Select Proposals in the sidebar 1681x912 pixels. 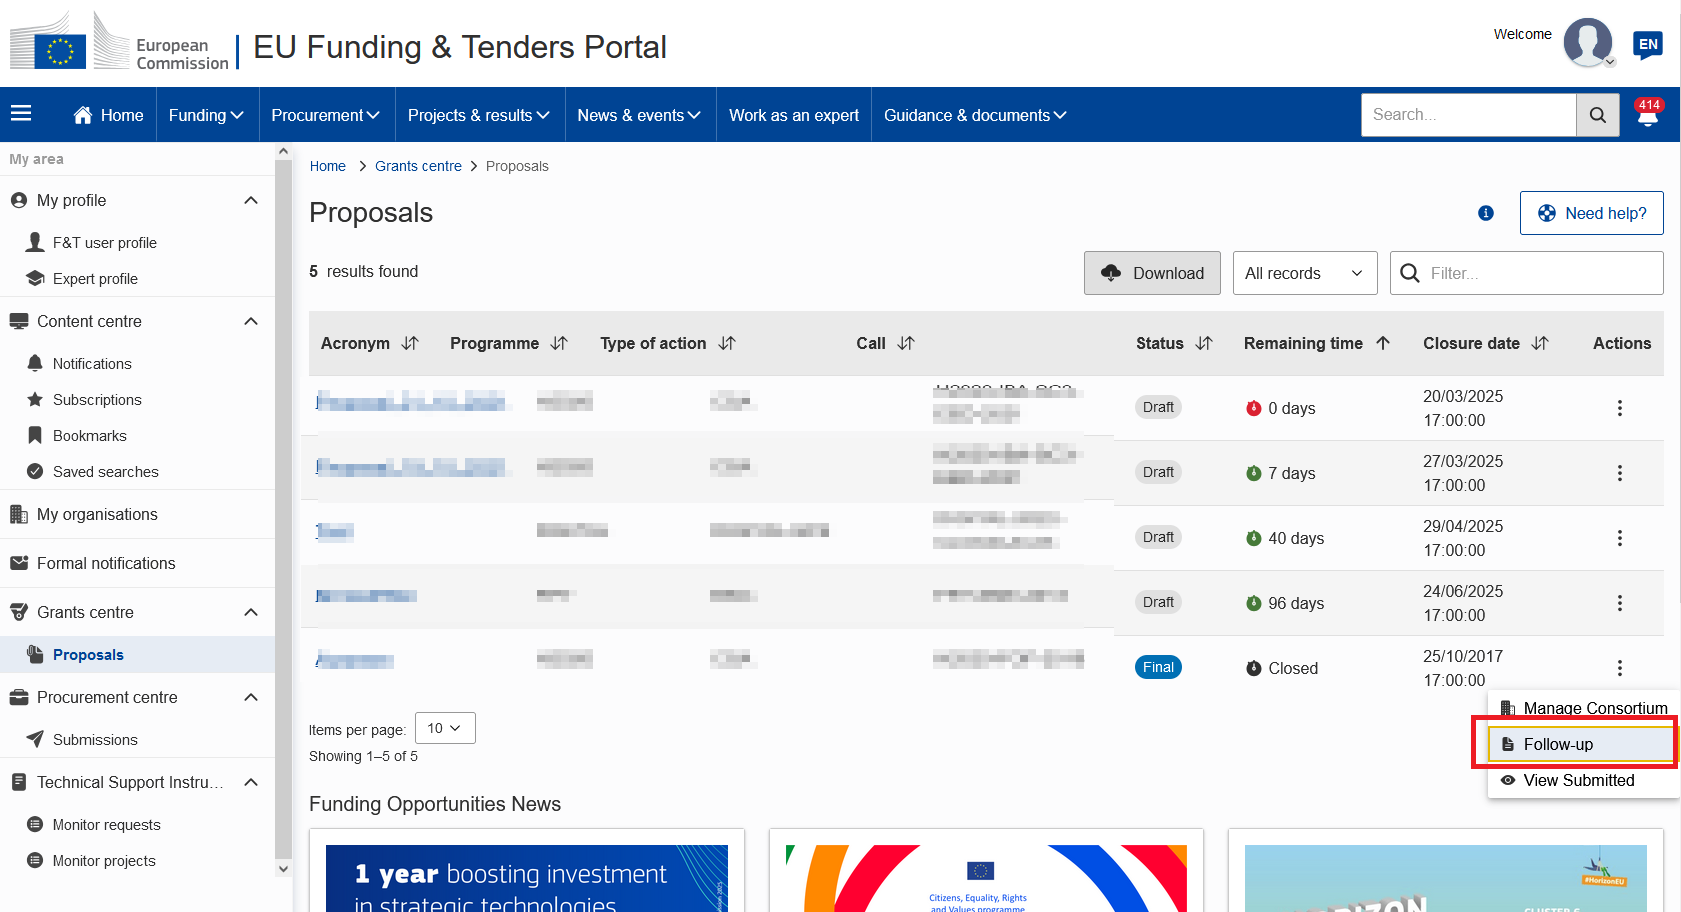click(137, 654)
